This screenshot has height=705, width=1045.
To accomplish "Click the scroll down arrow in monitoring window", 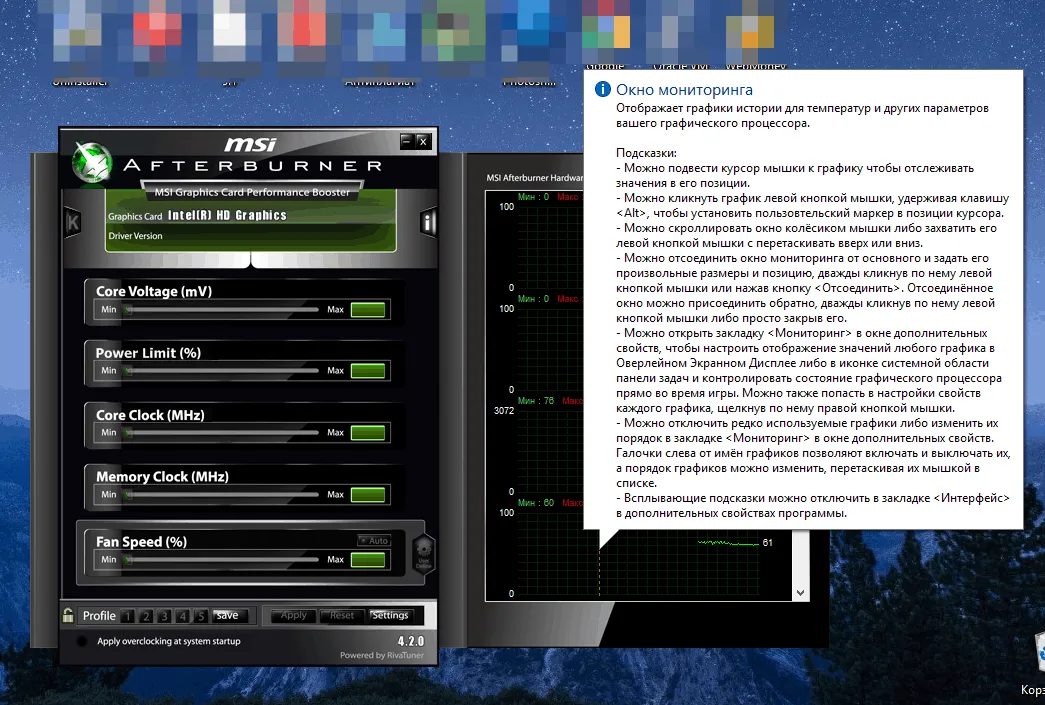I will pos(799,593).
